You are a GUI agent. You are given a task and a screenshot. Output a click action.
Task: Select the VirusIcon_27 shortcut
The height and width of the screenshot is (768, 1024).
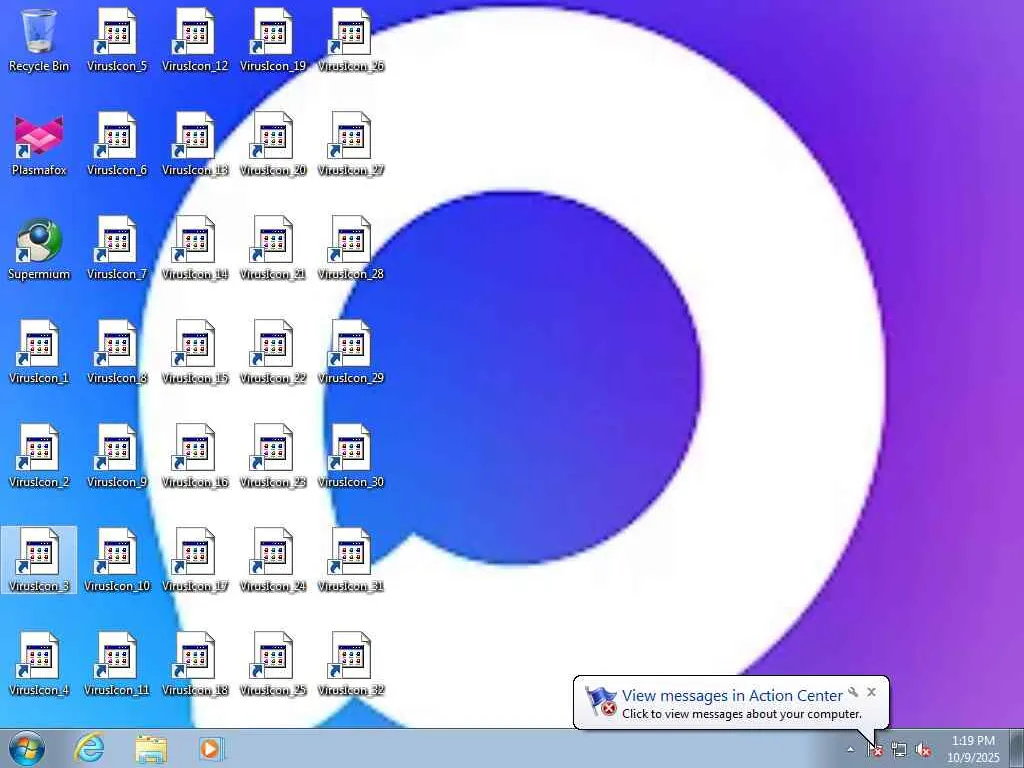[x=351, y=145]
